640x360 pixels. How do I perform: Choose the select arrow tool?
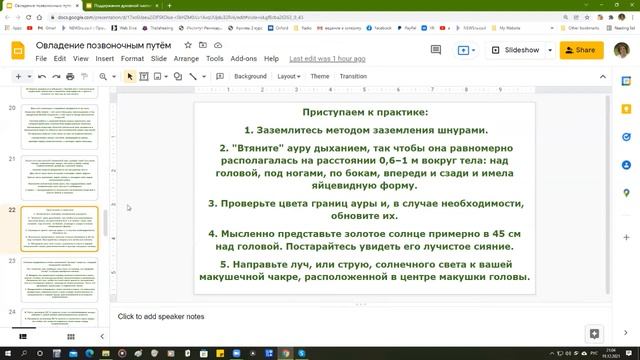[130, 76]
